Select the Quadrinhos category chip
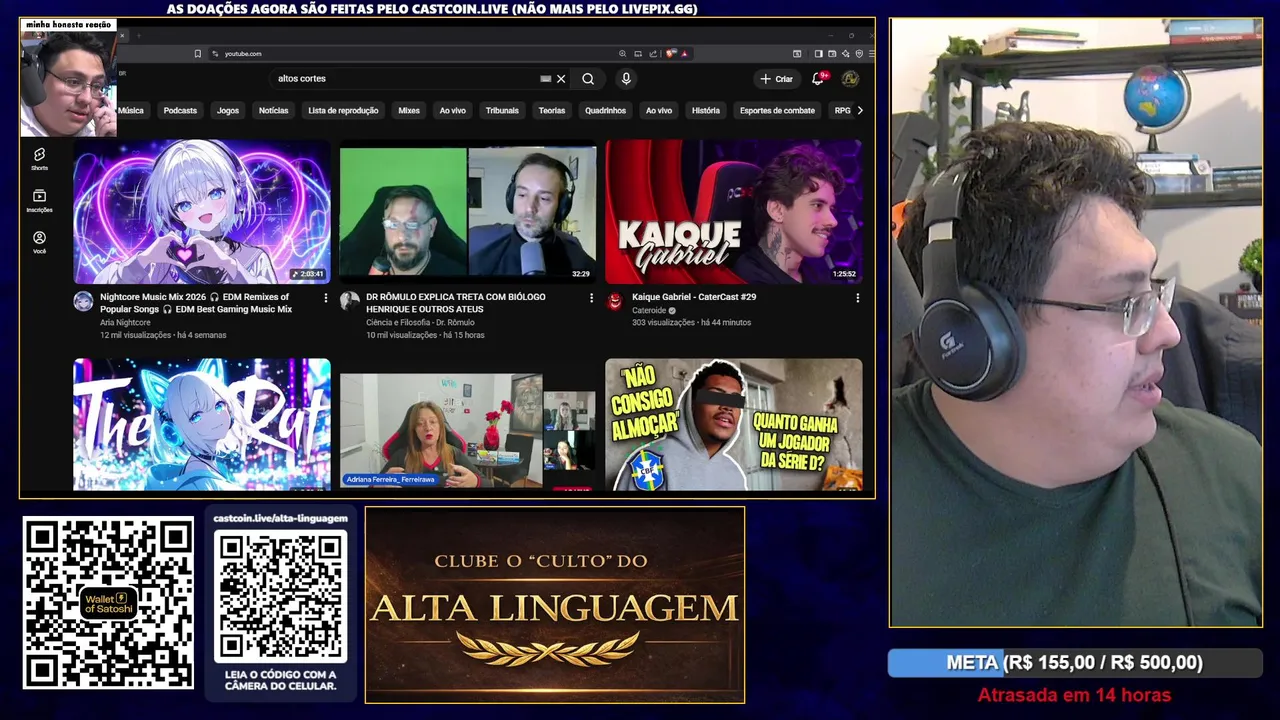This screenshot has height=720, width=1280. (x=606, y=111)
